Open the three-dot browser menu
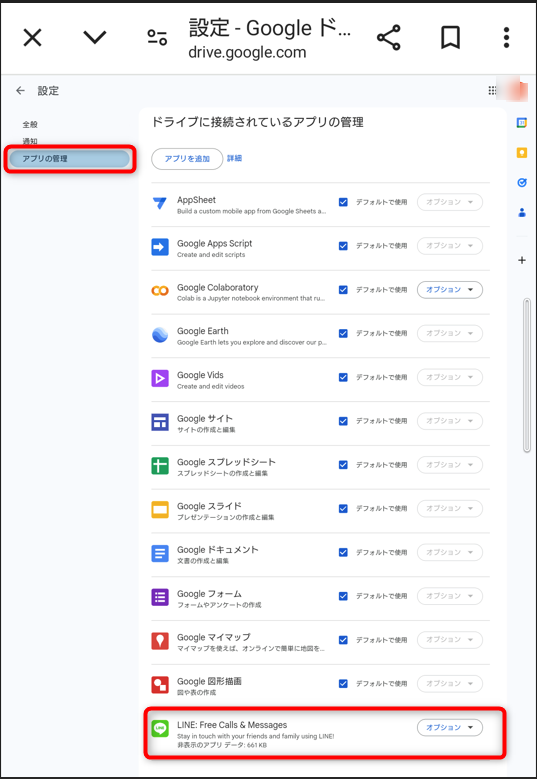537x779 pixels. point(506,38)
